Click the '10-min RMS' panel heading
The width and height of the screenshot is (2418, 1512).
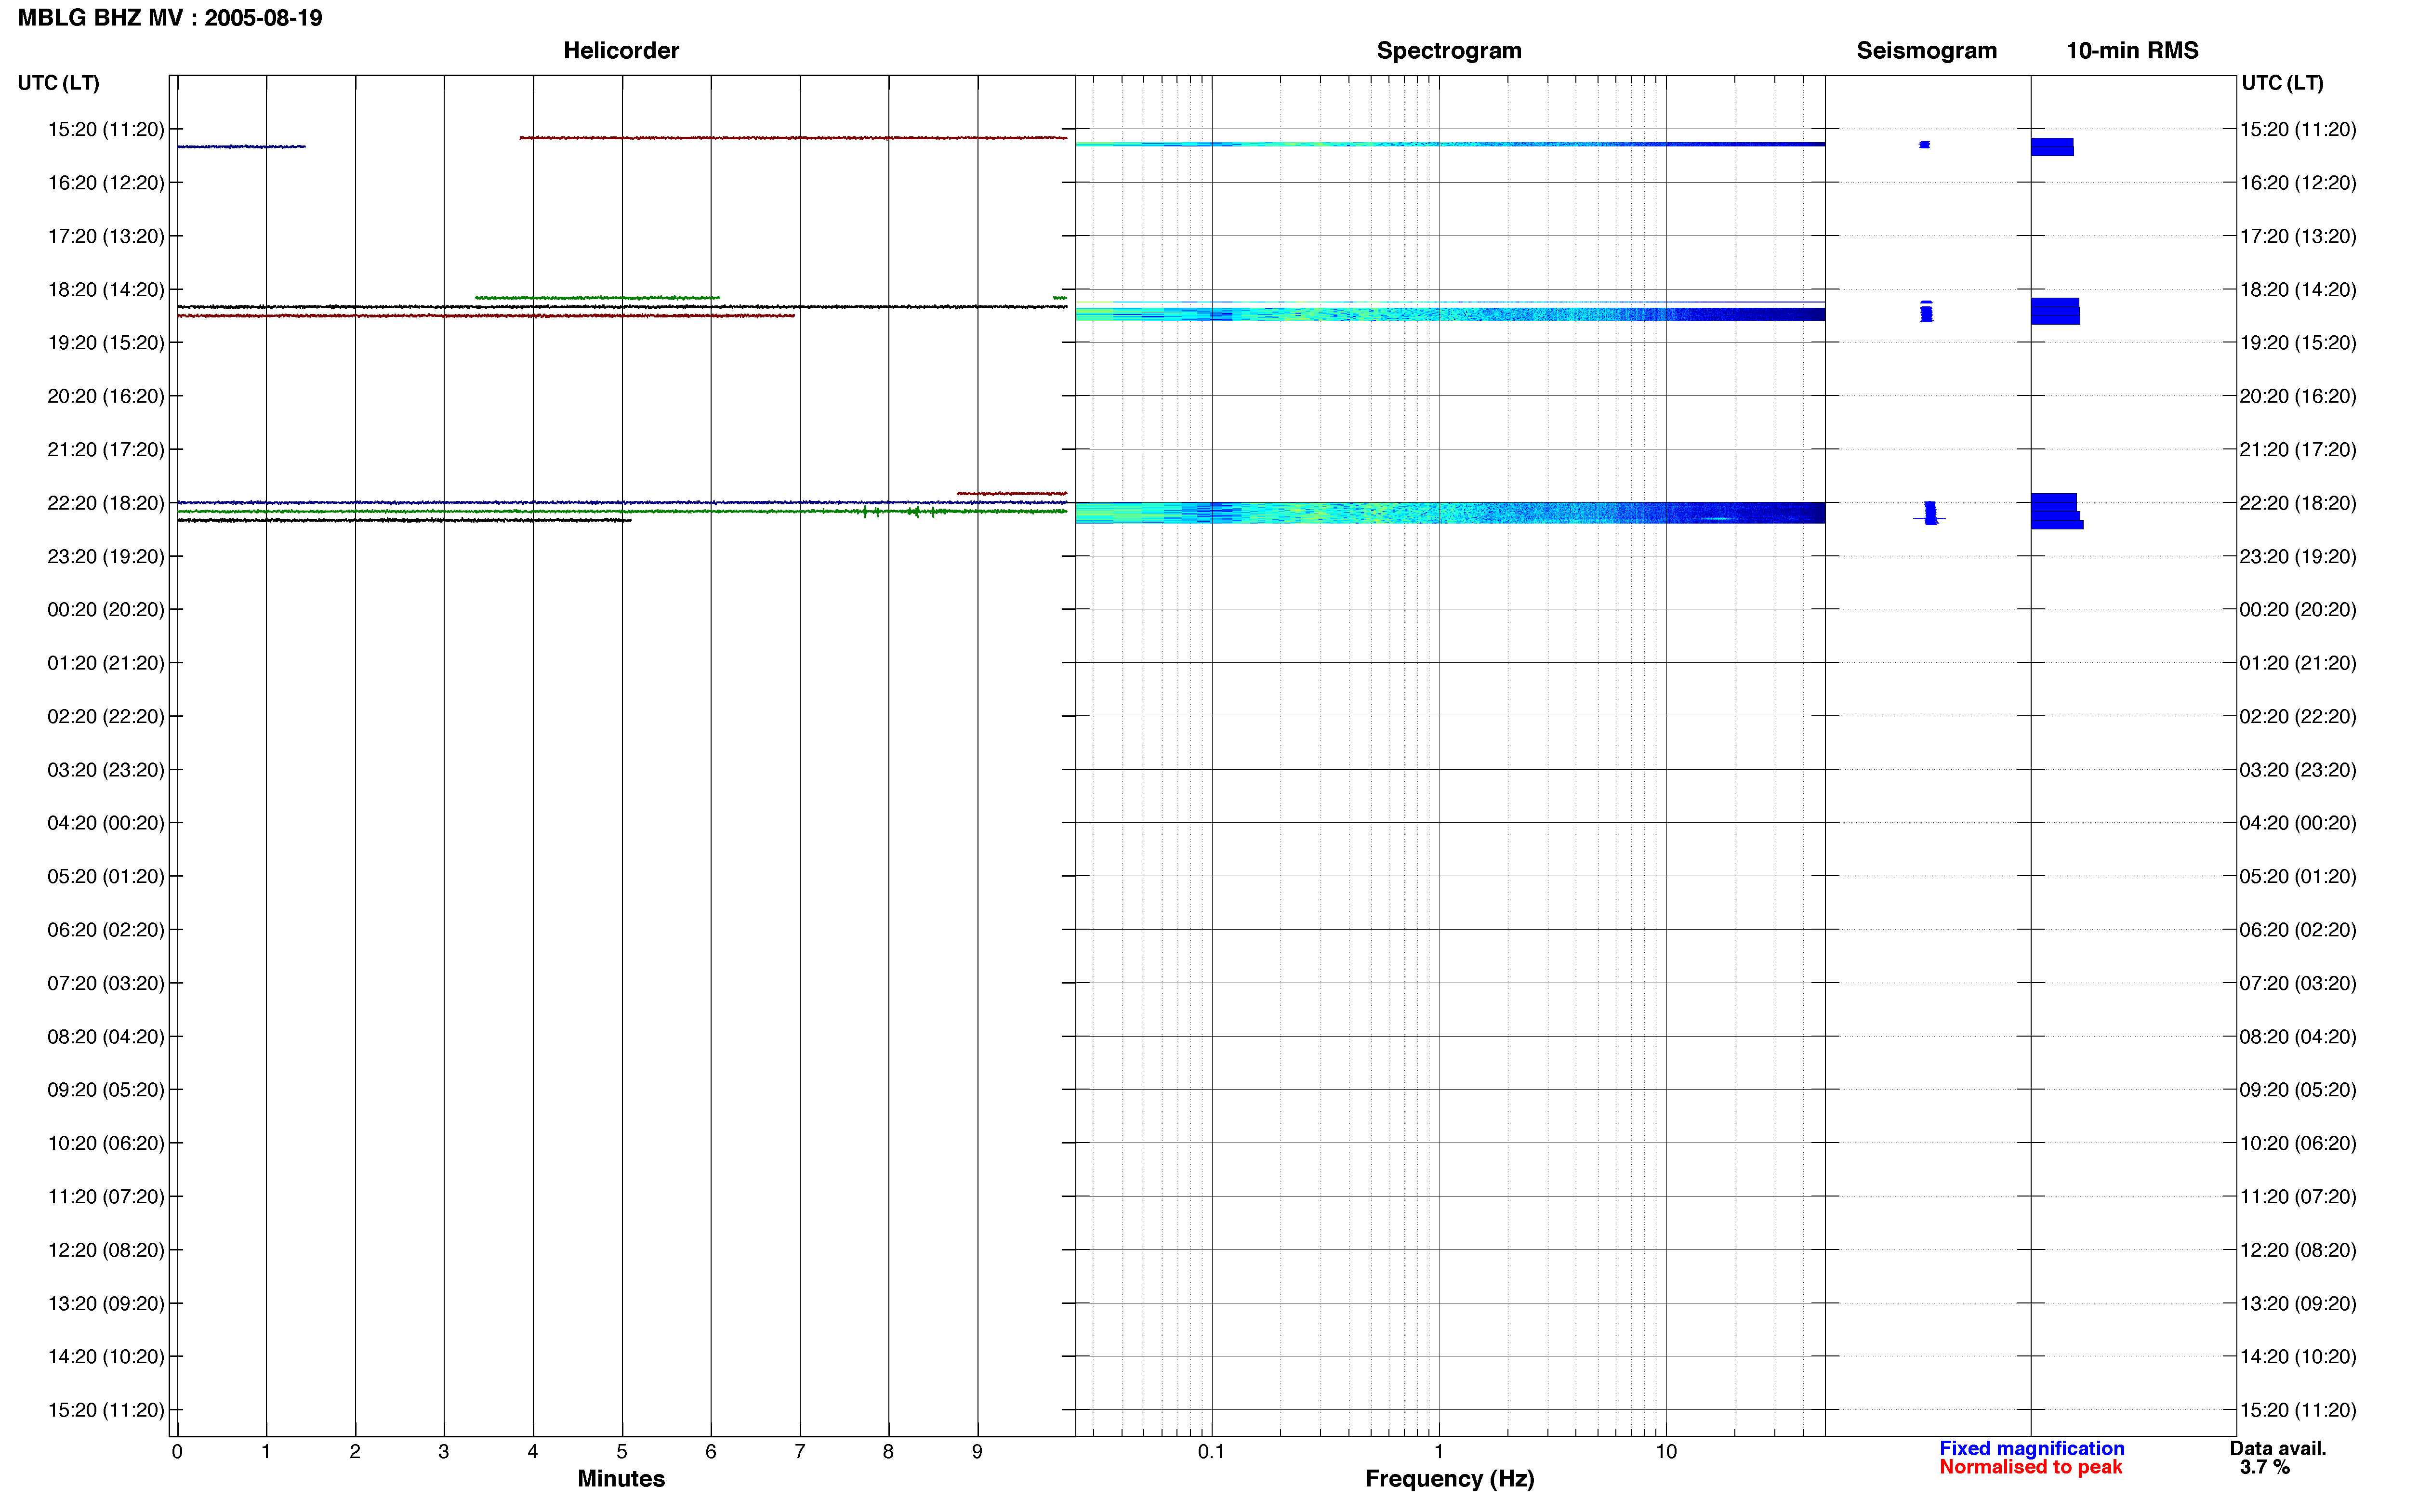point(2132,51)
